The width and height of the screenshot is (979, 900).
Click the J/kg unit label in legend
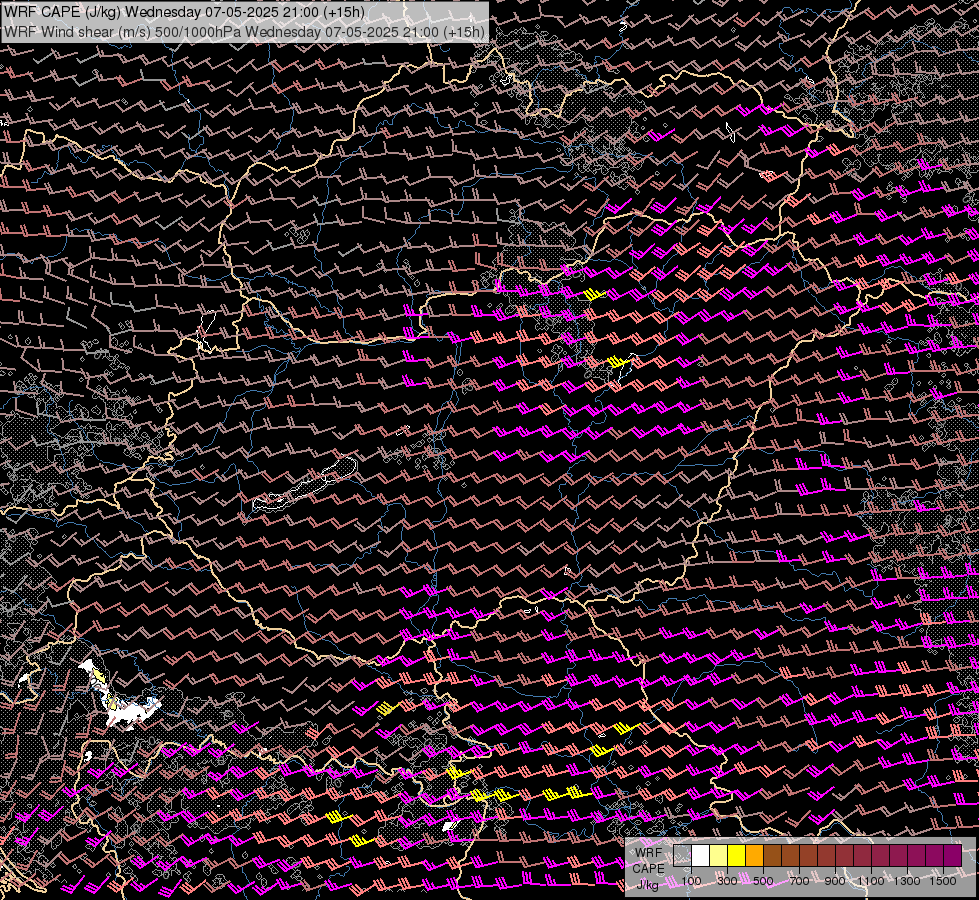point(648,885)
